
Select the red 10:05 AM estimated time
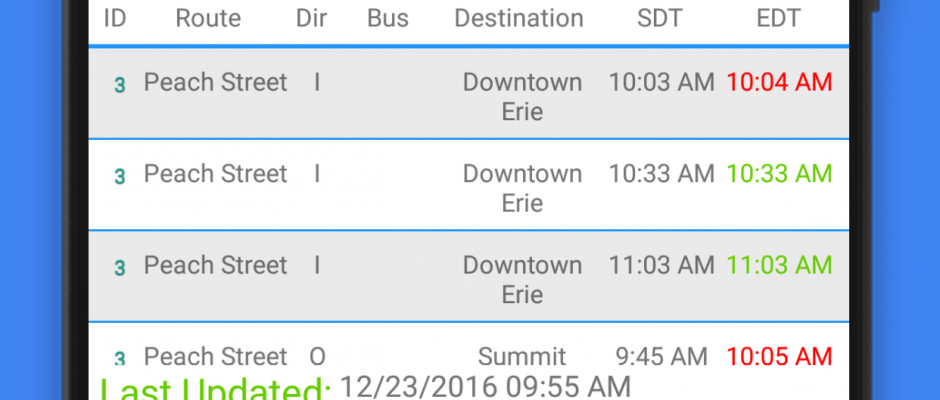point(779,356)
